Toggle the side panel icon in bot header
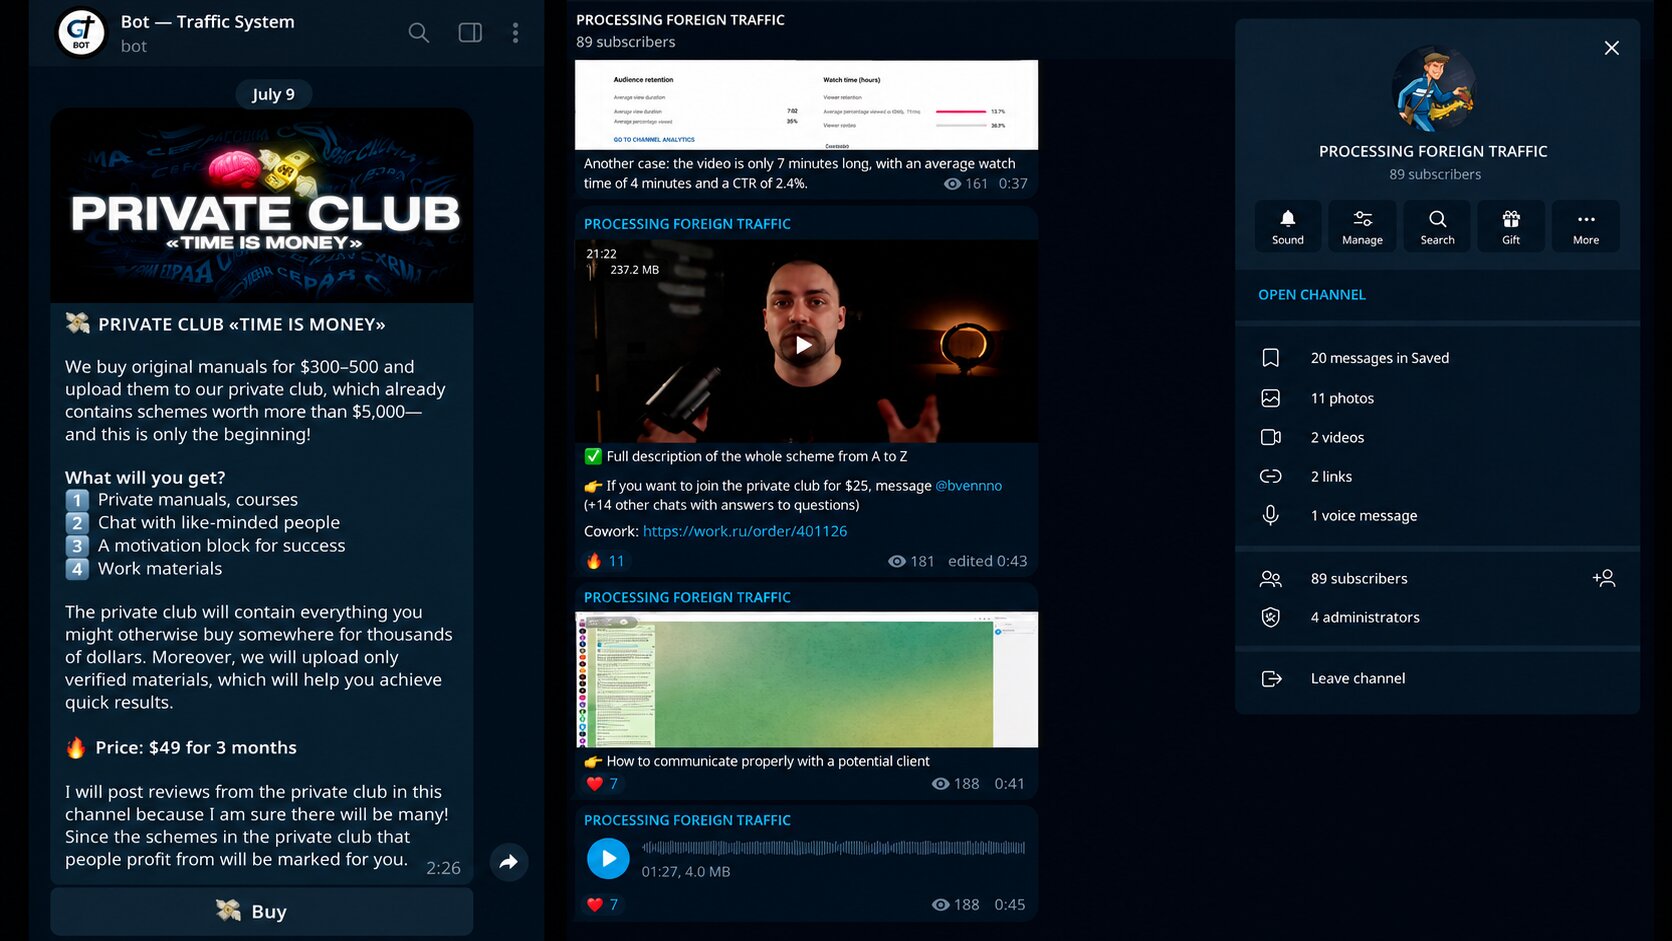1672x941 pixels. point(470,33)
